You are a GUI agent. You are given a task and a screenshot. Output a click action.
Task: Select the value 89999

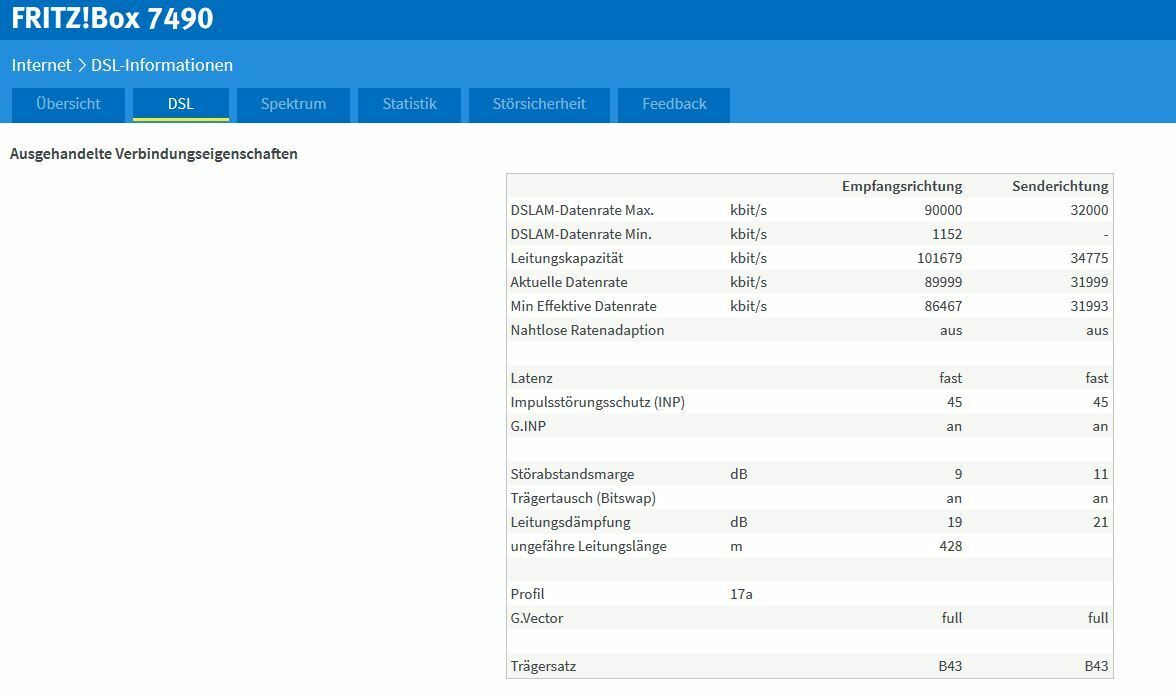(943, 282)
